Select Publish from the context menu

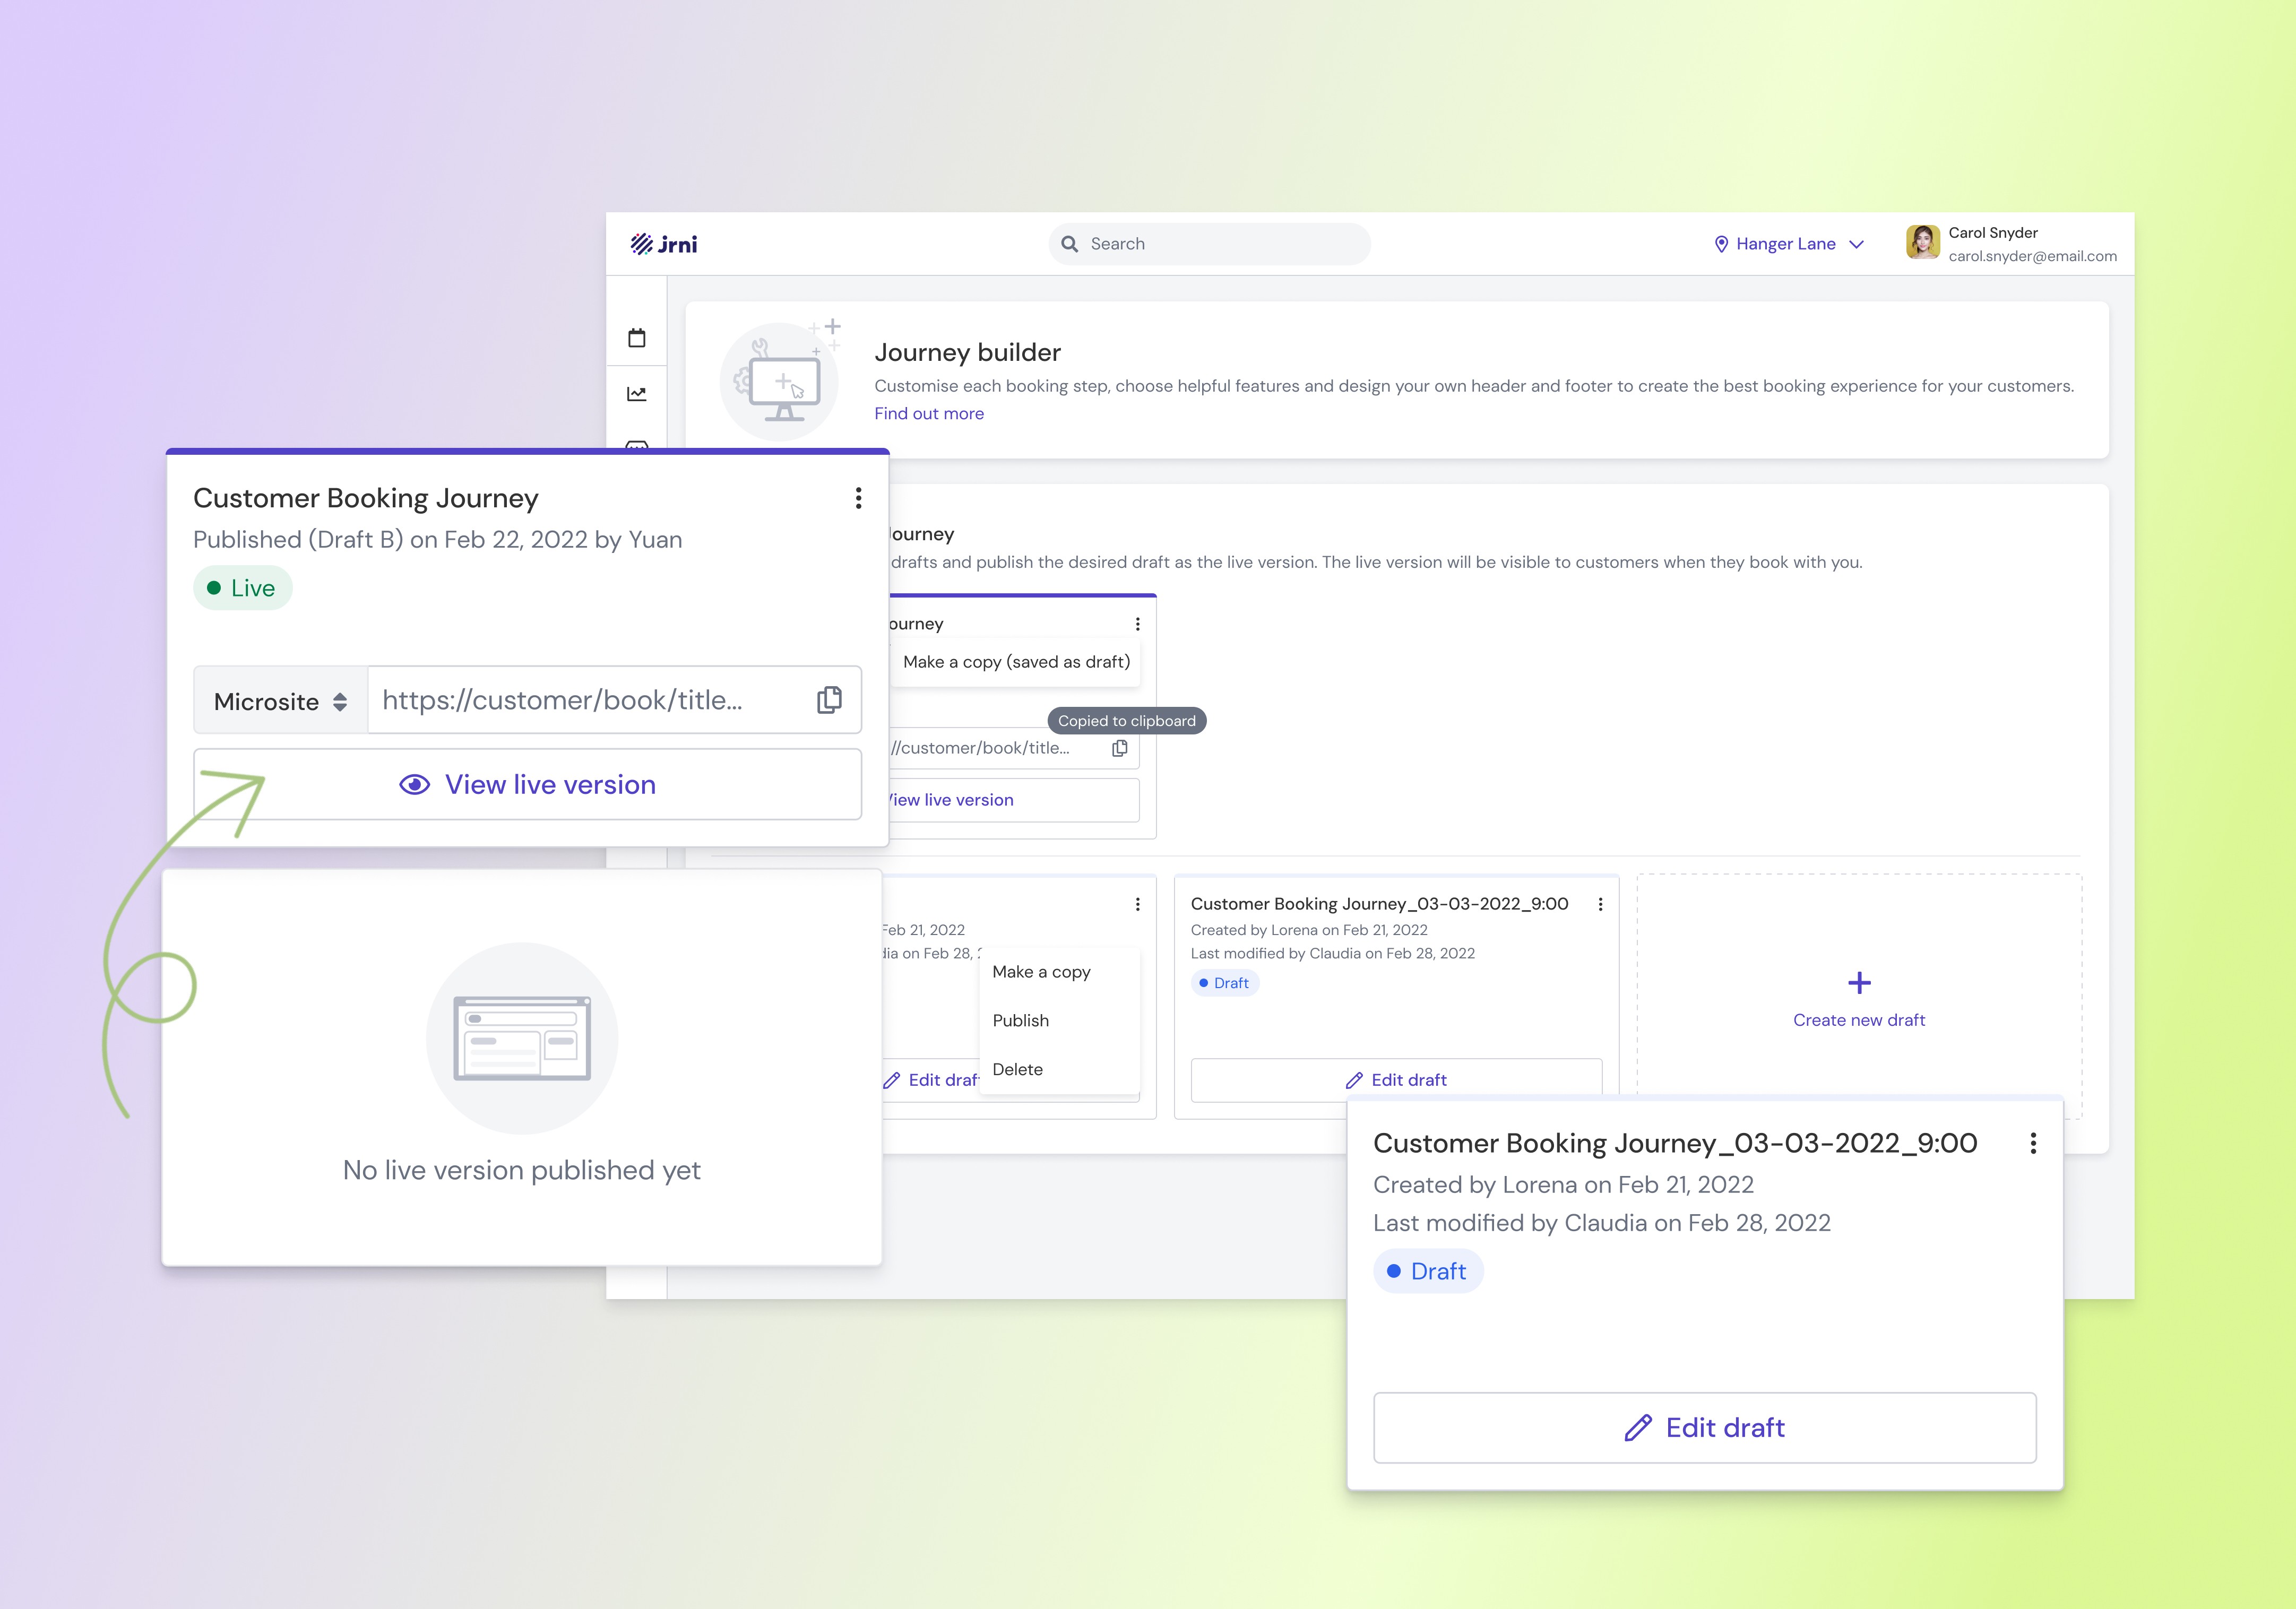(x=1020, y=1020)
